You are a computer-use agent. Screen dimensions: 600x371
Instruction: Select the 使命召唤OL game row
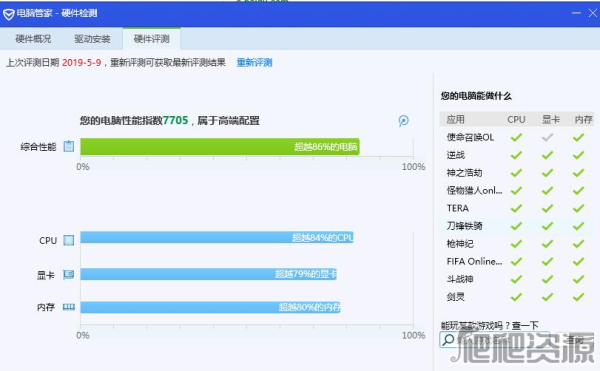pos(516,137)
